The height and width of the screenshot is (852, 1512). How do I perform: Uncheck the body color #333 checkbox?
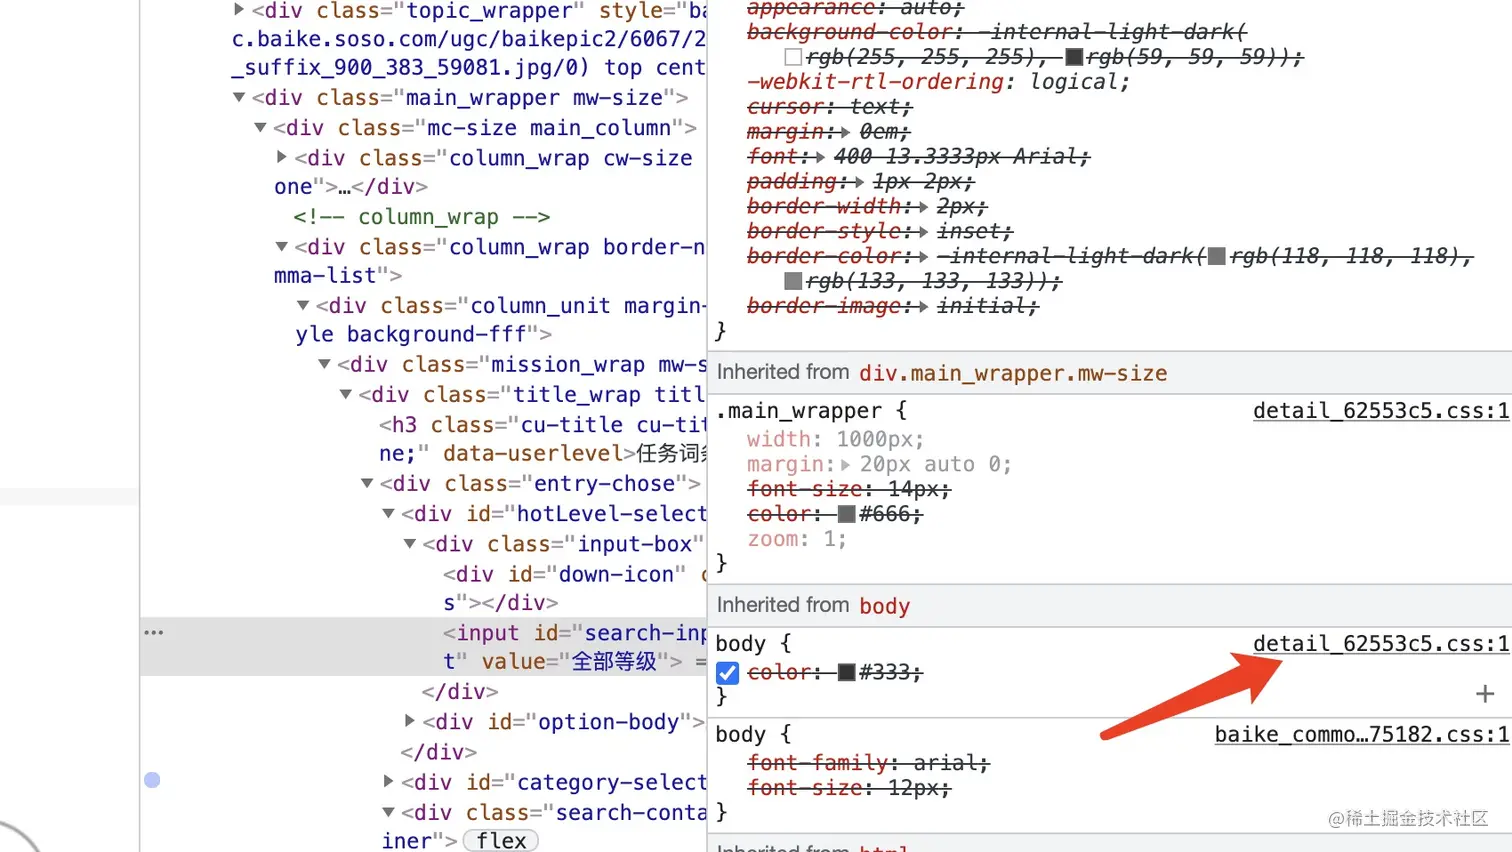coord(728,673)
